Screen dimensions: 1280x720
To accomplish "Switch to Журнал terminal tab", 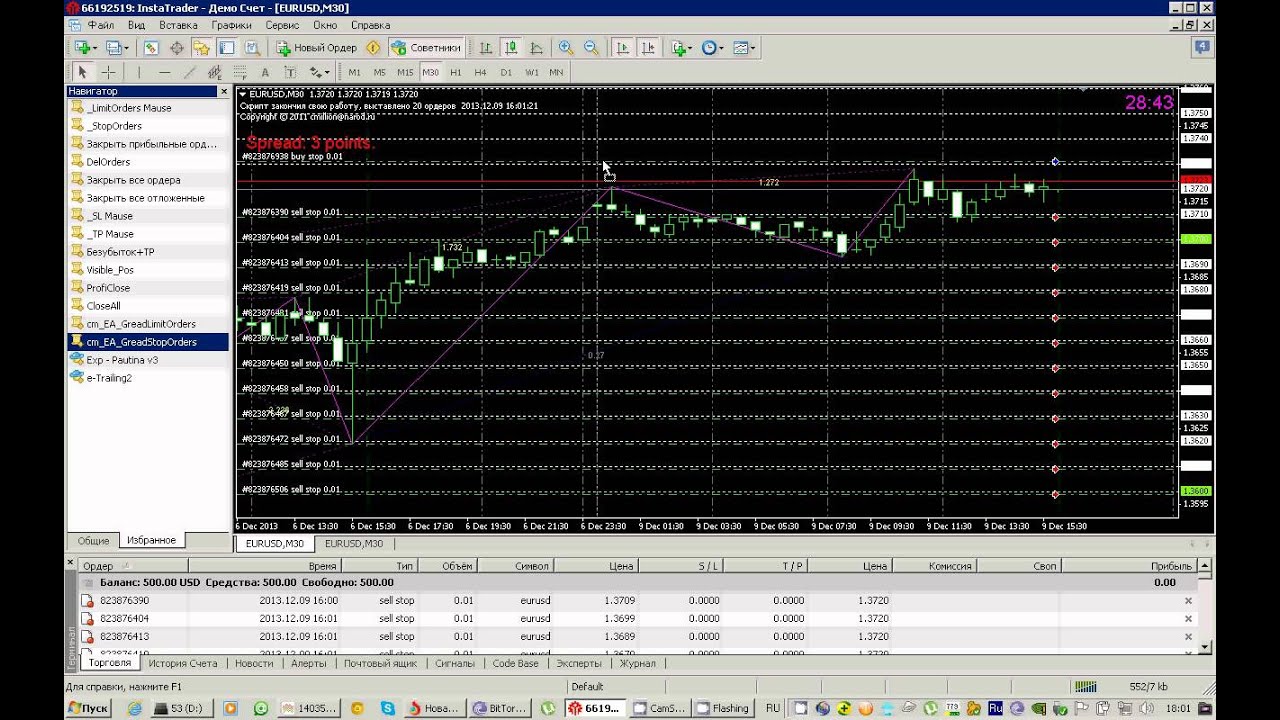I will 637,663.
